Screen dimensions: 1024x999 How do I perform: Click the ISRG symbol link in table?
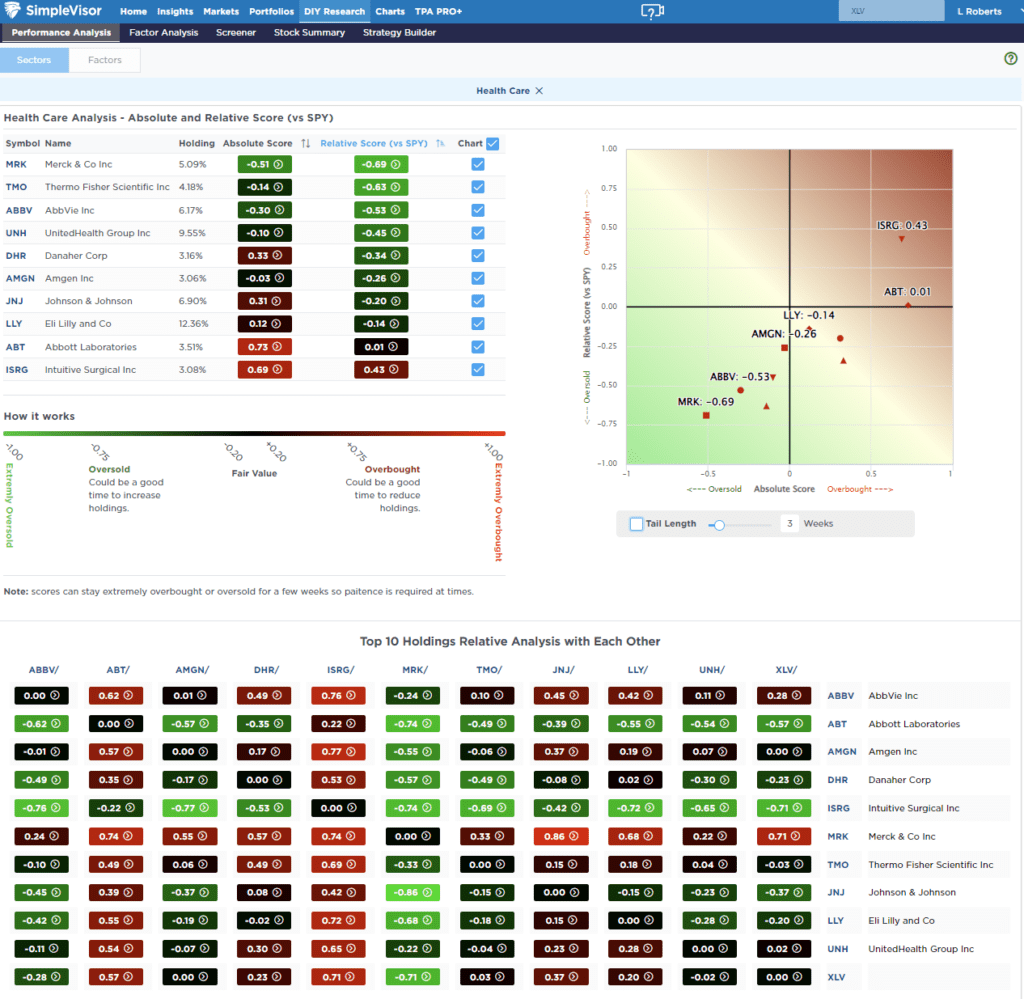(17, 370)
